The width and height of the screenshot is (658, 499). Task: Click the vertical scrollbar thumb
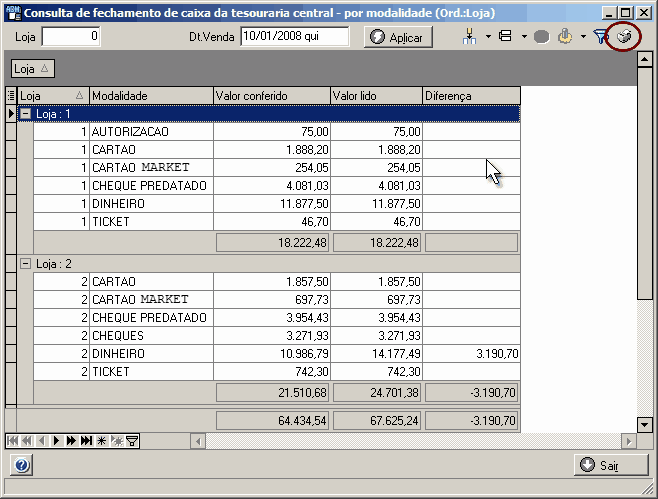click(645, 183)
